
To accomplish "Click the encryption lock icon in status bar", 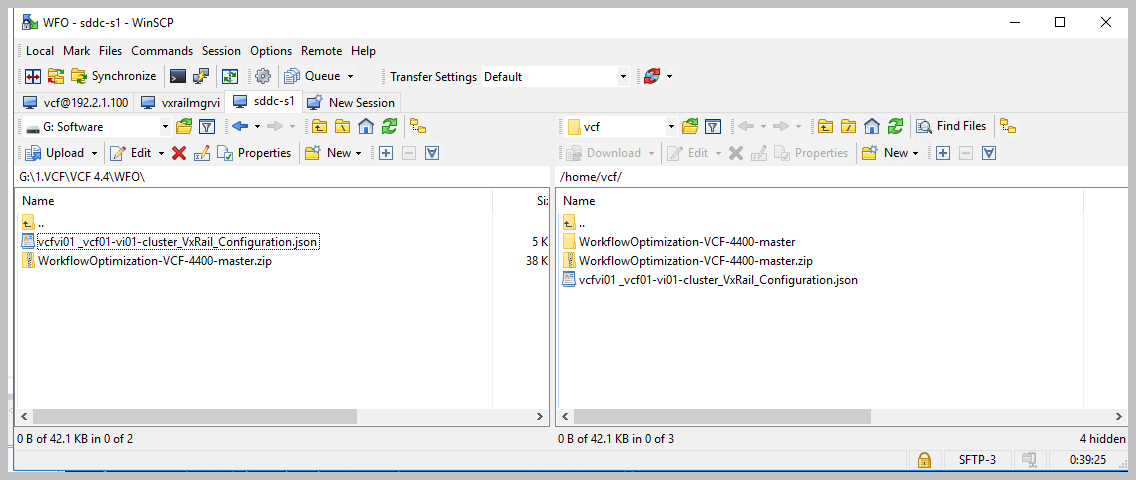I will click(x=924, y=460).
